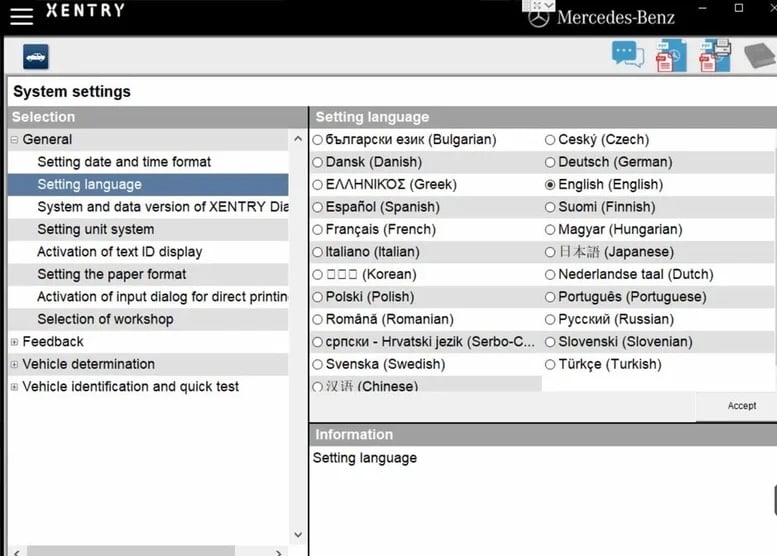Select Polski (Polish) radio button
Screen dimensions: 777x556
coord(318,297)
